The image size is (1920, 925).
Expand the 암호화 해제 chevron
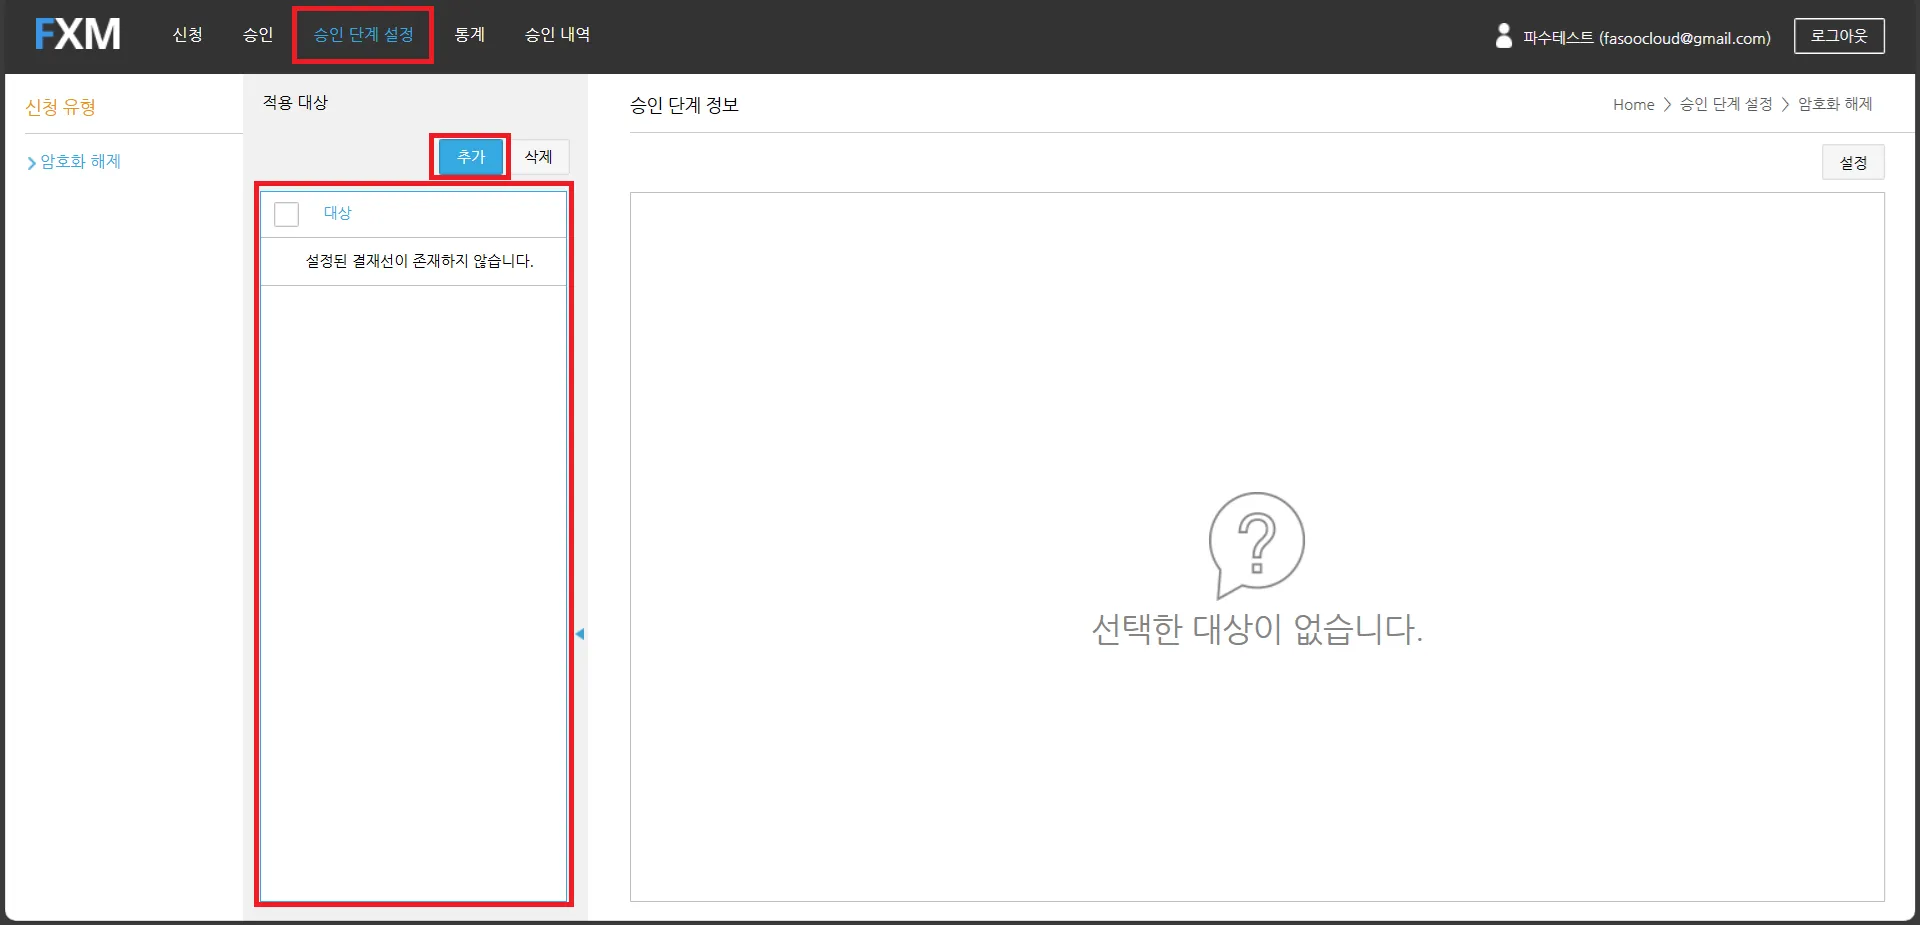coord(31,163)
